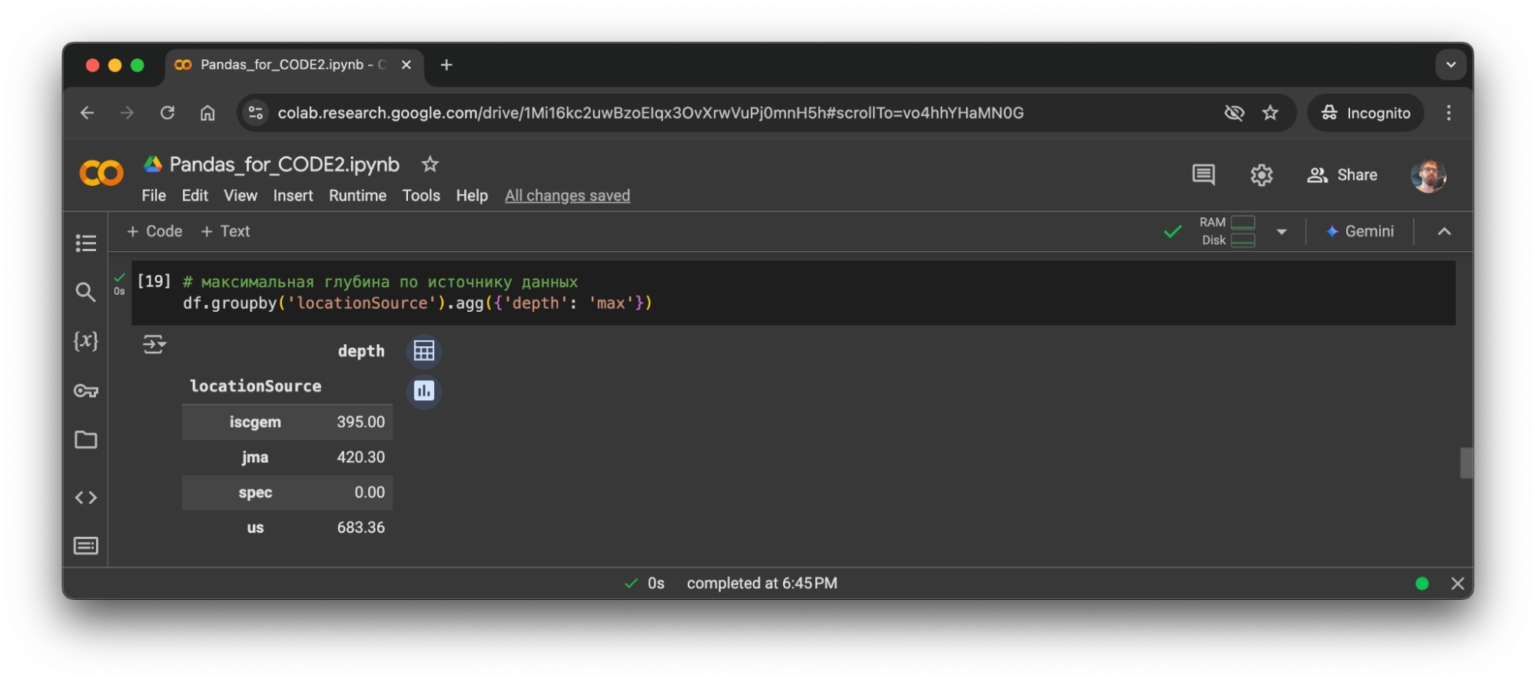Share the notebook
Screen dimensions: 1536x682
point(1343,174)
